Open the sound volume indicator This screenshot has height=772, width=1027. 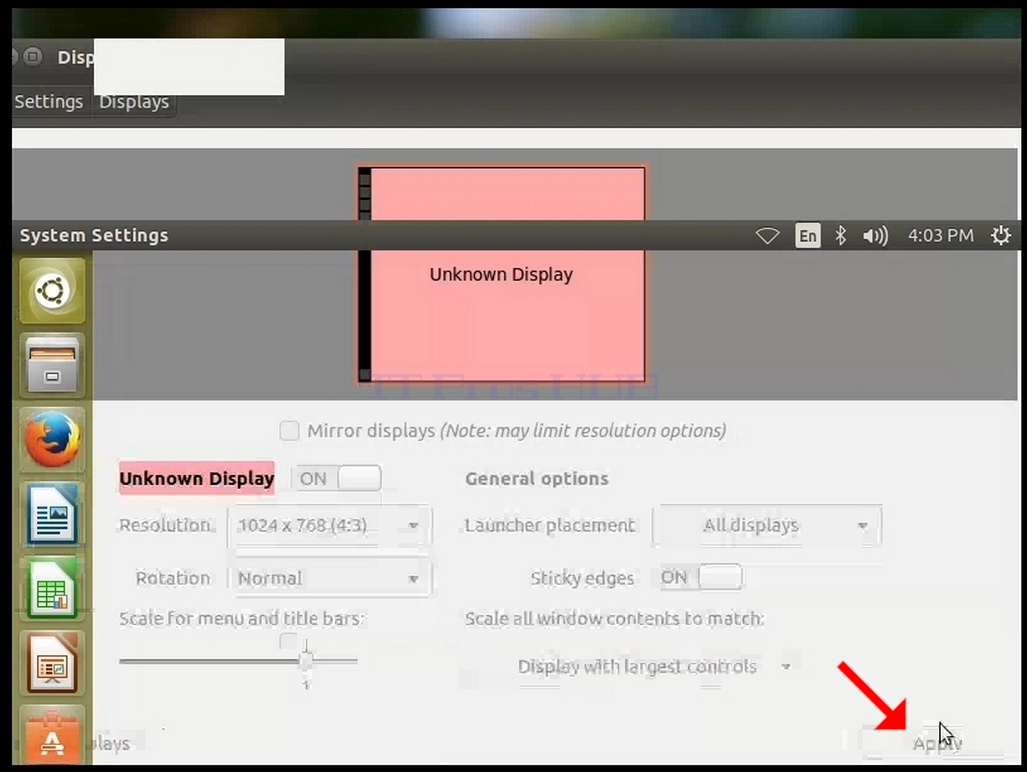click(x=875, y=235)
